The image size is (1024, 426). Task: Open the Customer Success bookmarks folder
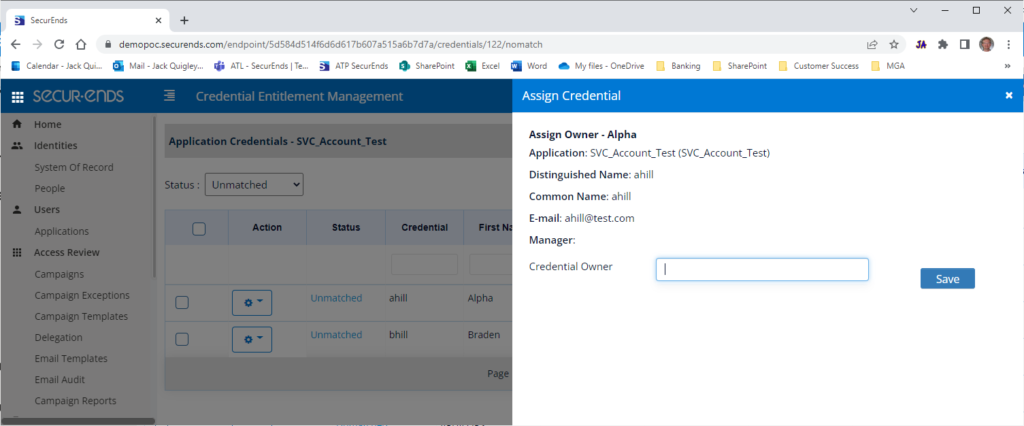pyautogui.click(x=819, y=65)
